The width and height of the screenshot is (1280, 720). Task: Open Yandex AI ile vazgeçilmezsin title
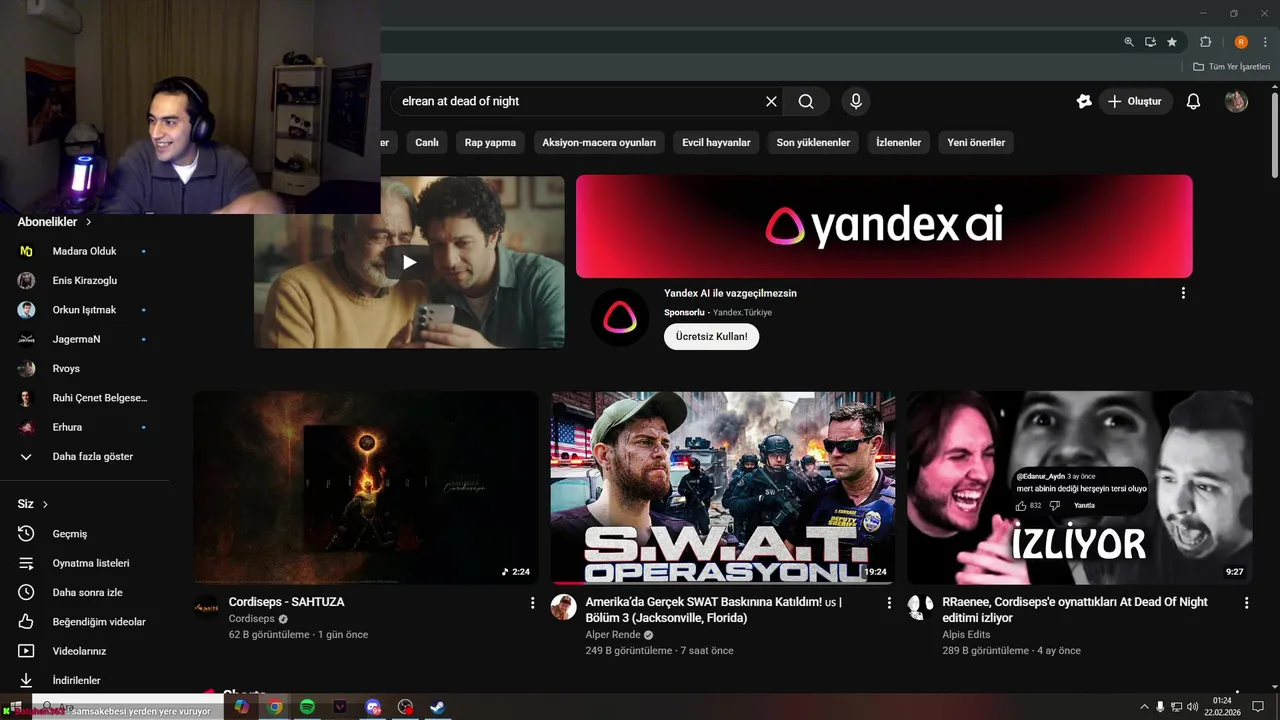[730, 293]
